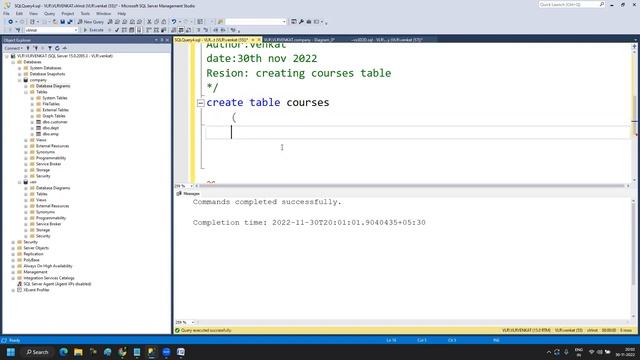The height and width of the screenshot is (360, 640).
Task: Open the Find combo box in toolbar
Action: pos(256,22)
